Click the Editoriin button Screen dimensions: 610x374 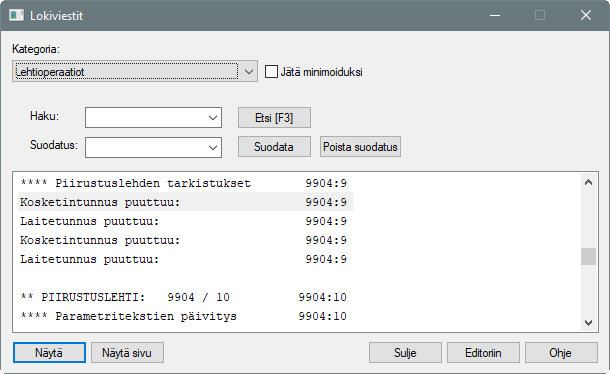[483, 353]
